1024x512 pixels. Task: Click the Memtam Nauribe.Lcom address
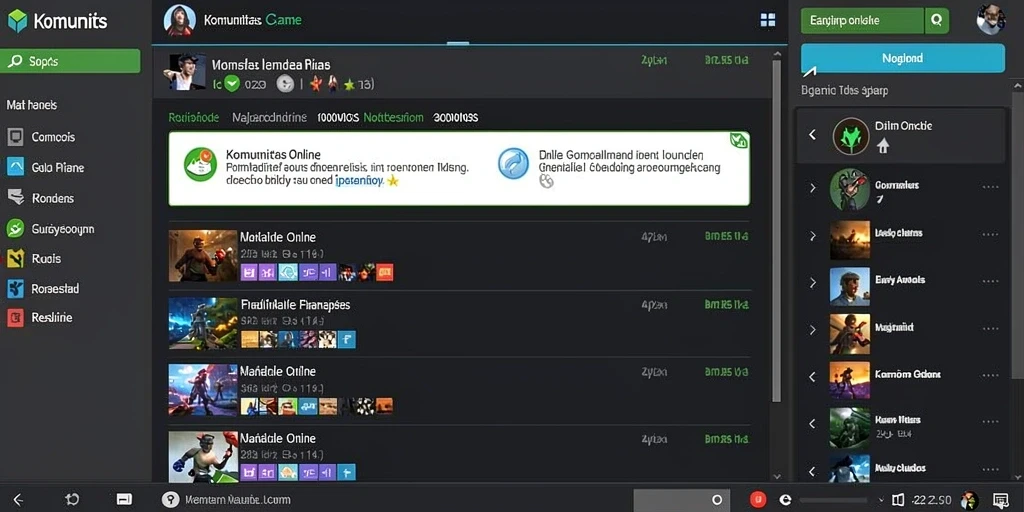pyautogui.click(x=238, y=500)
